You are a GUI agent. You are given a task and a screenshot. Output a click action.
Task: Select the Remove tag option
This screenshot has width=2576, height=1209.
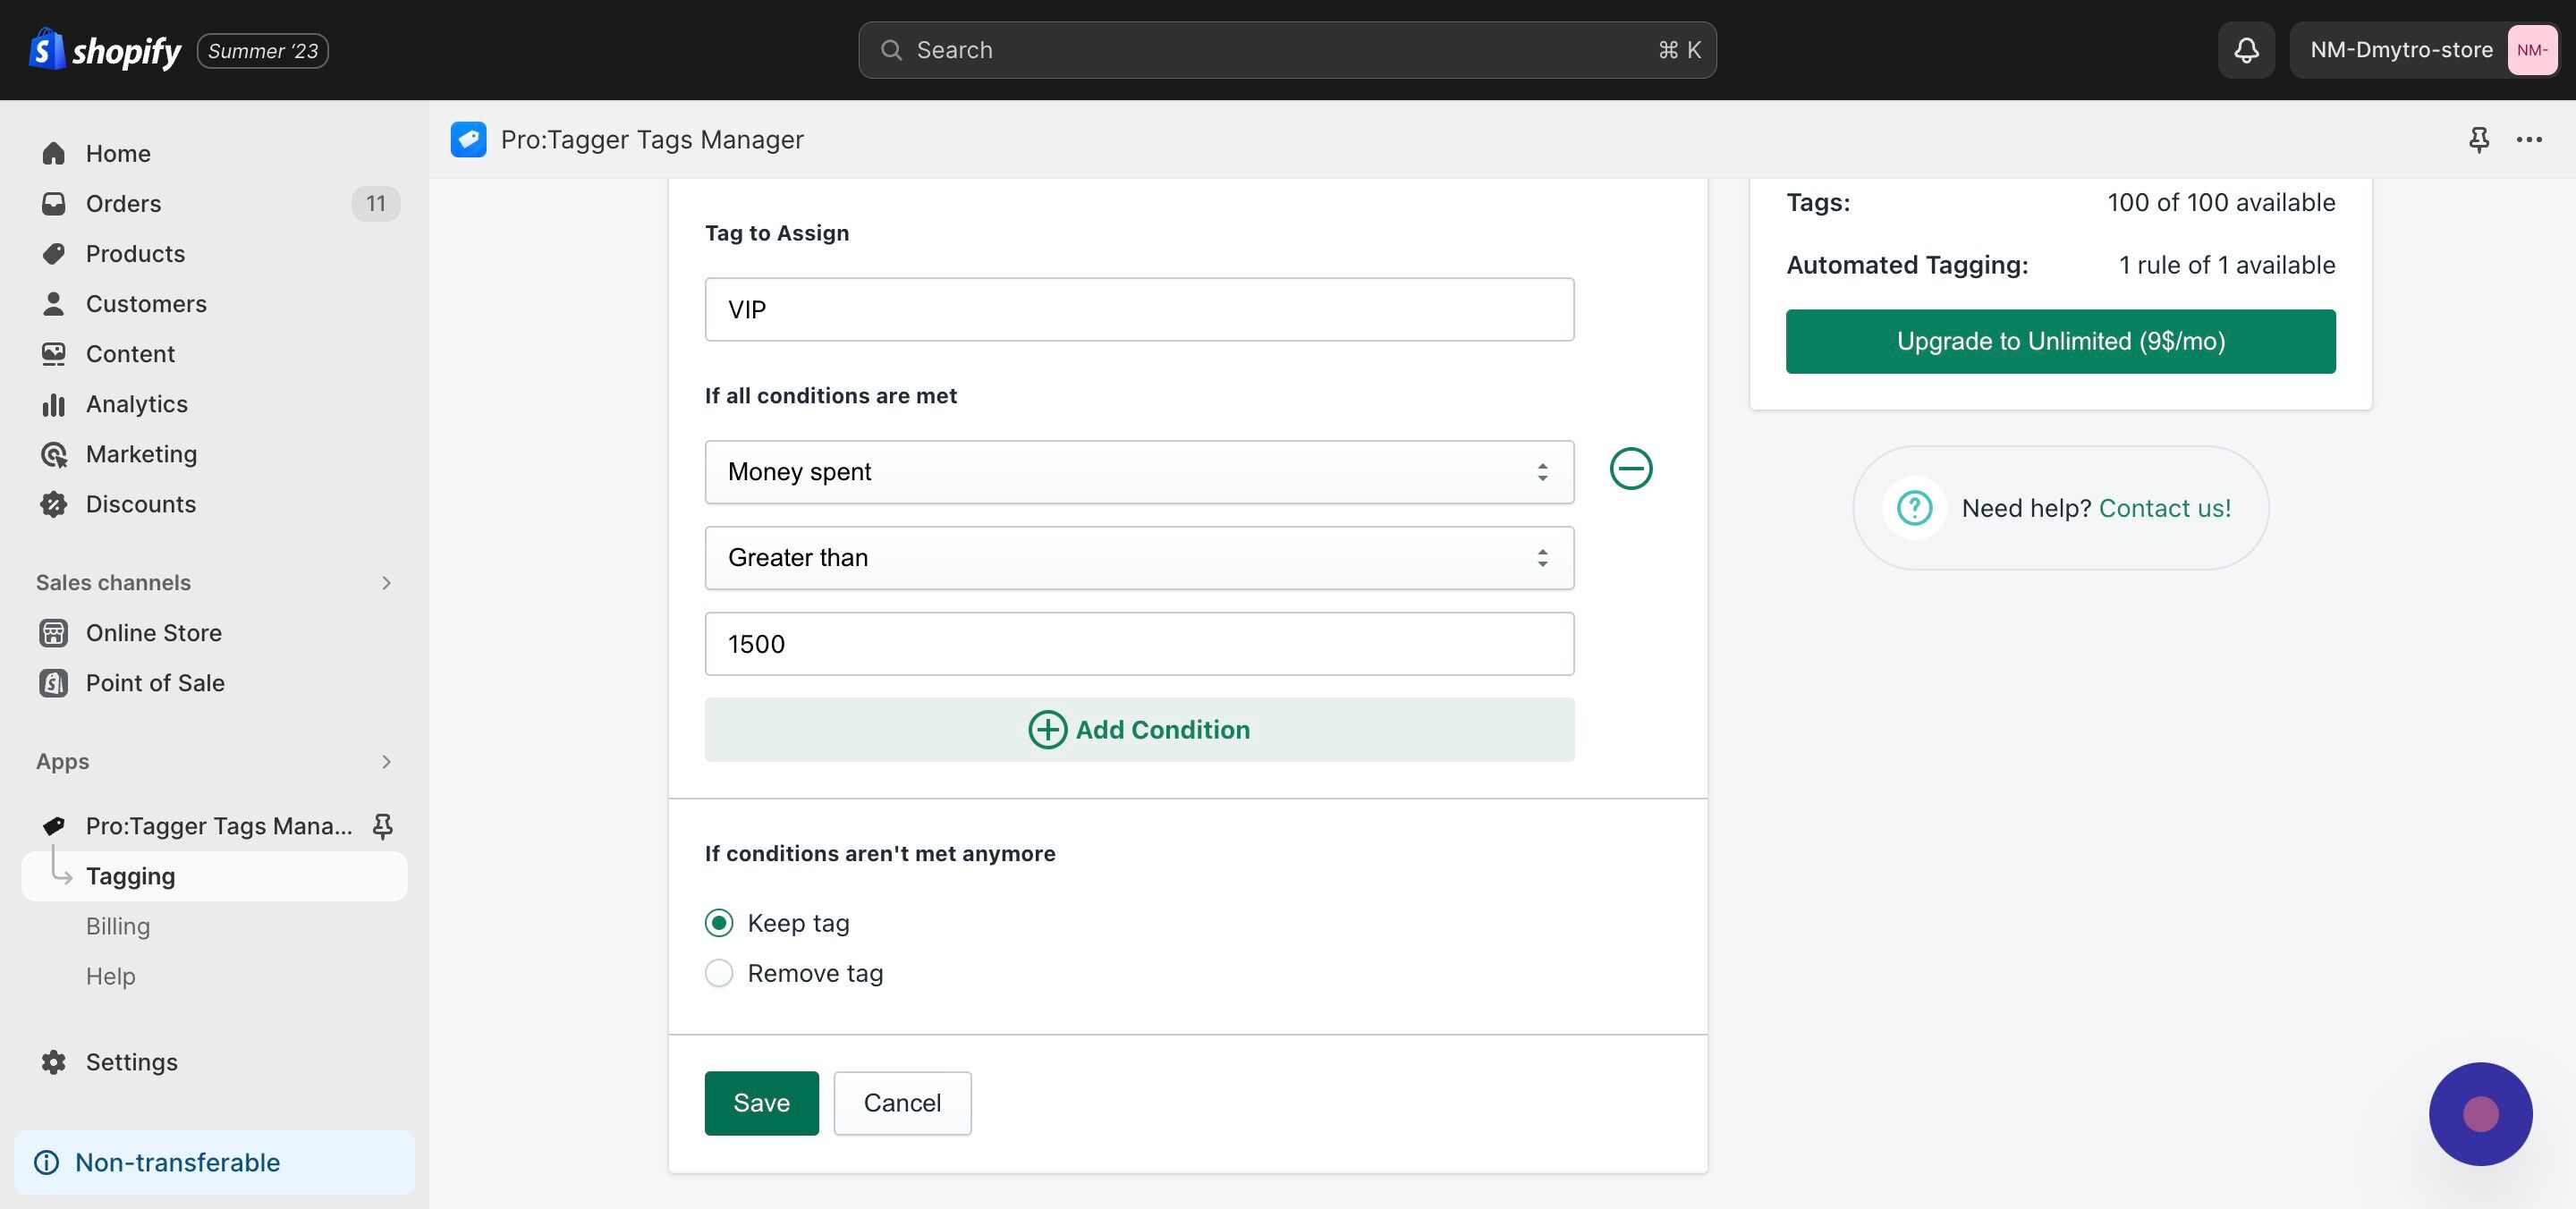(719, 973)
